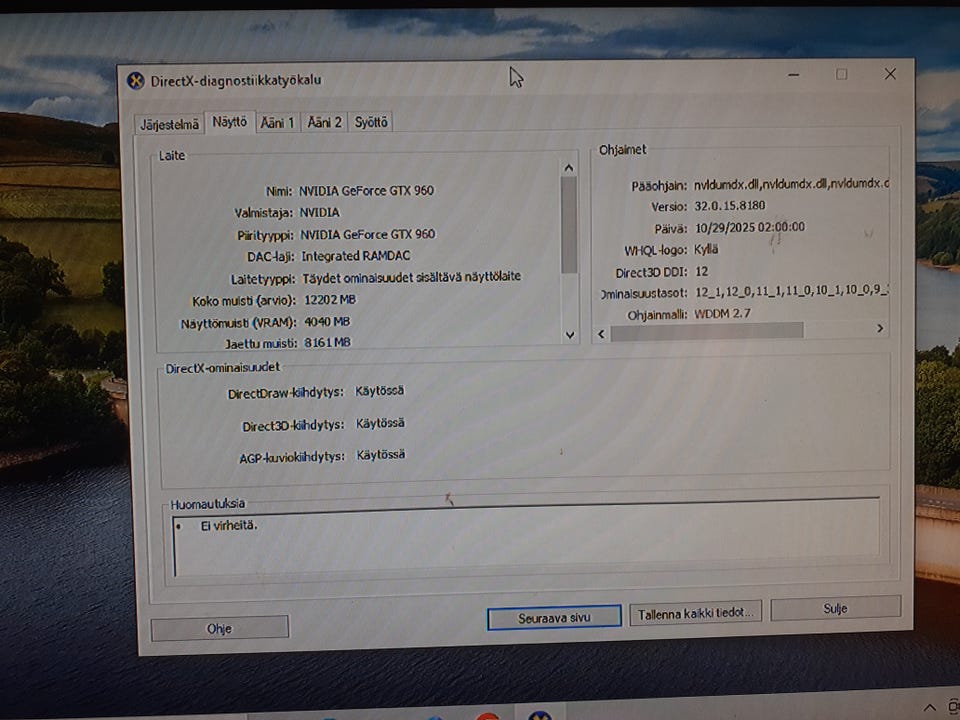Image resolution: width=960 pixels, height=720 pixels.
Task: Switch to the Järjestelmä tab
Action: coord(169,124)
